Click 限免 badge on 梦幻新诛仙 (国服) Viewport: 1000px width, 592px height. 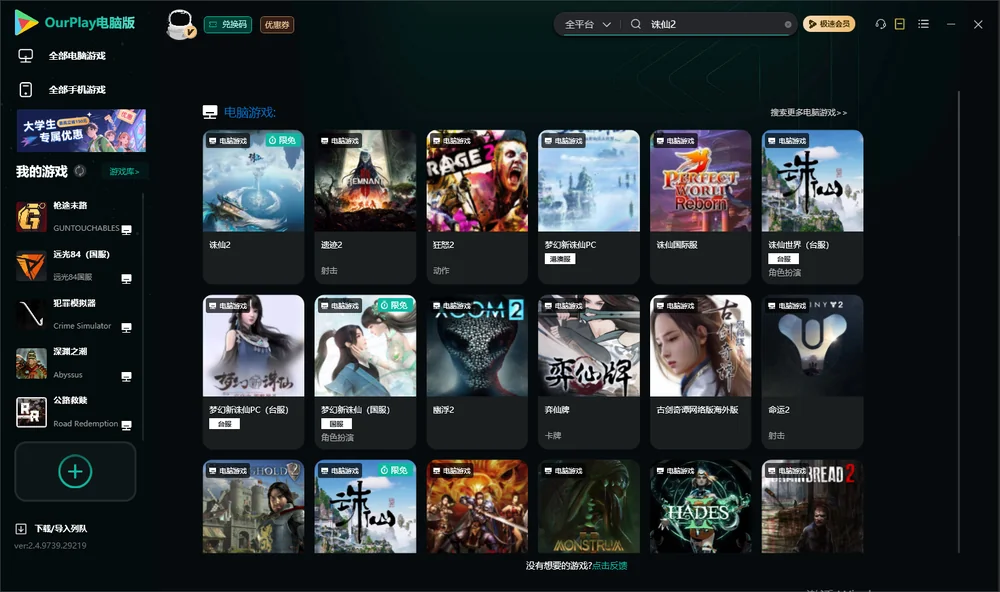(393, 306)
